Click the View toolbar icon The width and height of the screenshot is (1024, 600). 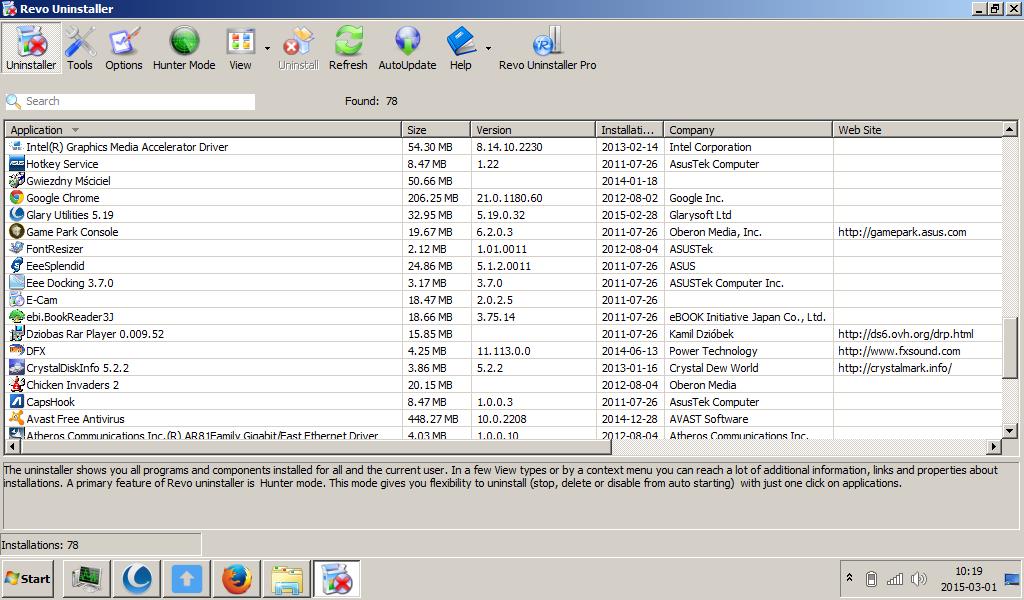pos(240,48)
